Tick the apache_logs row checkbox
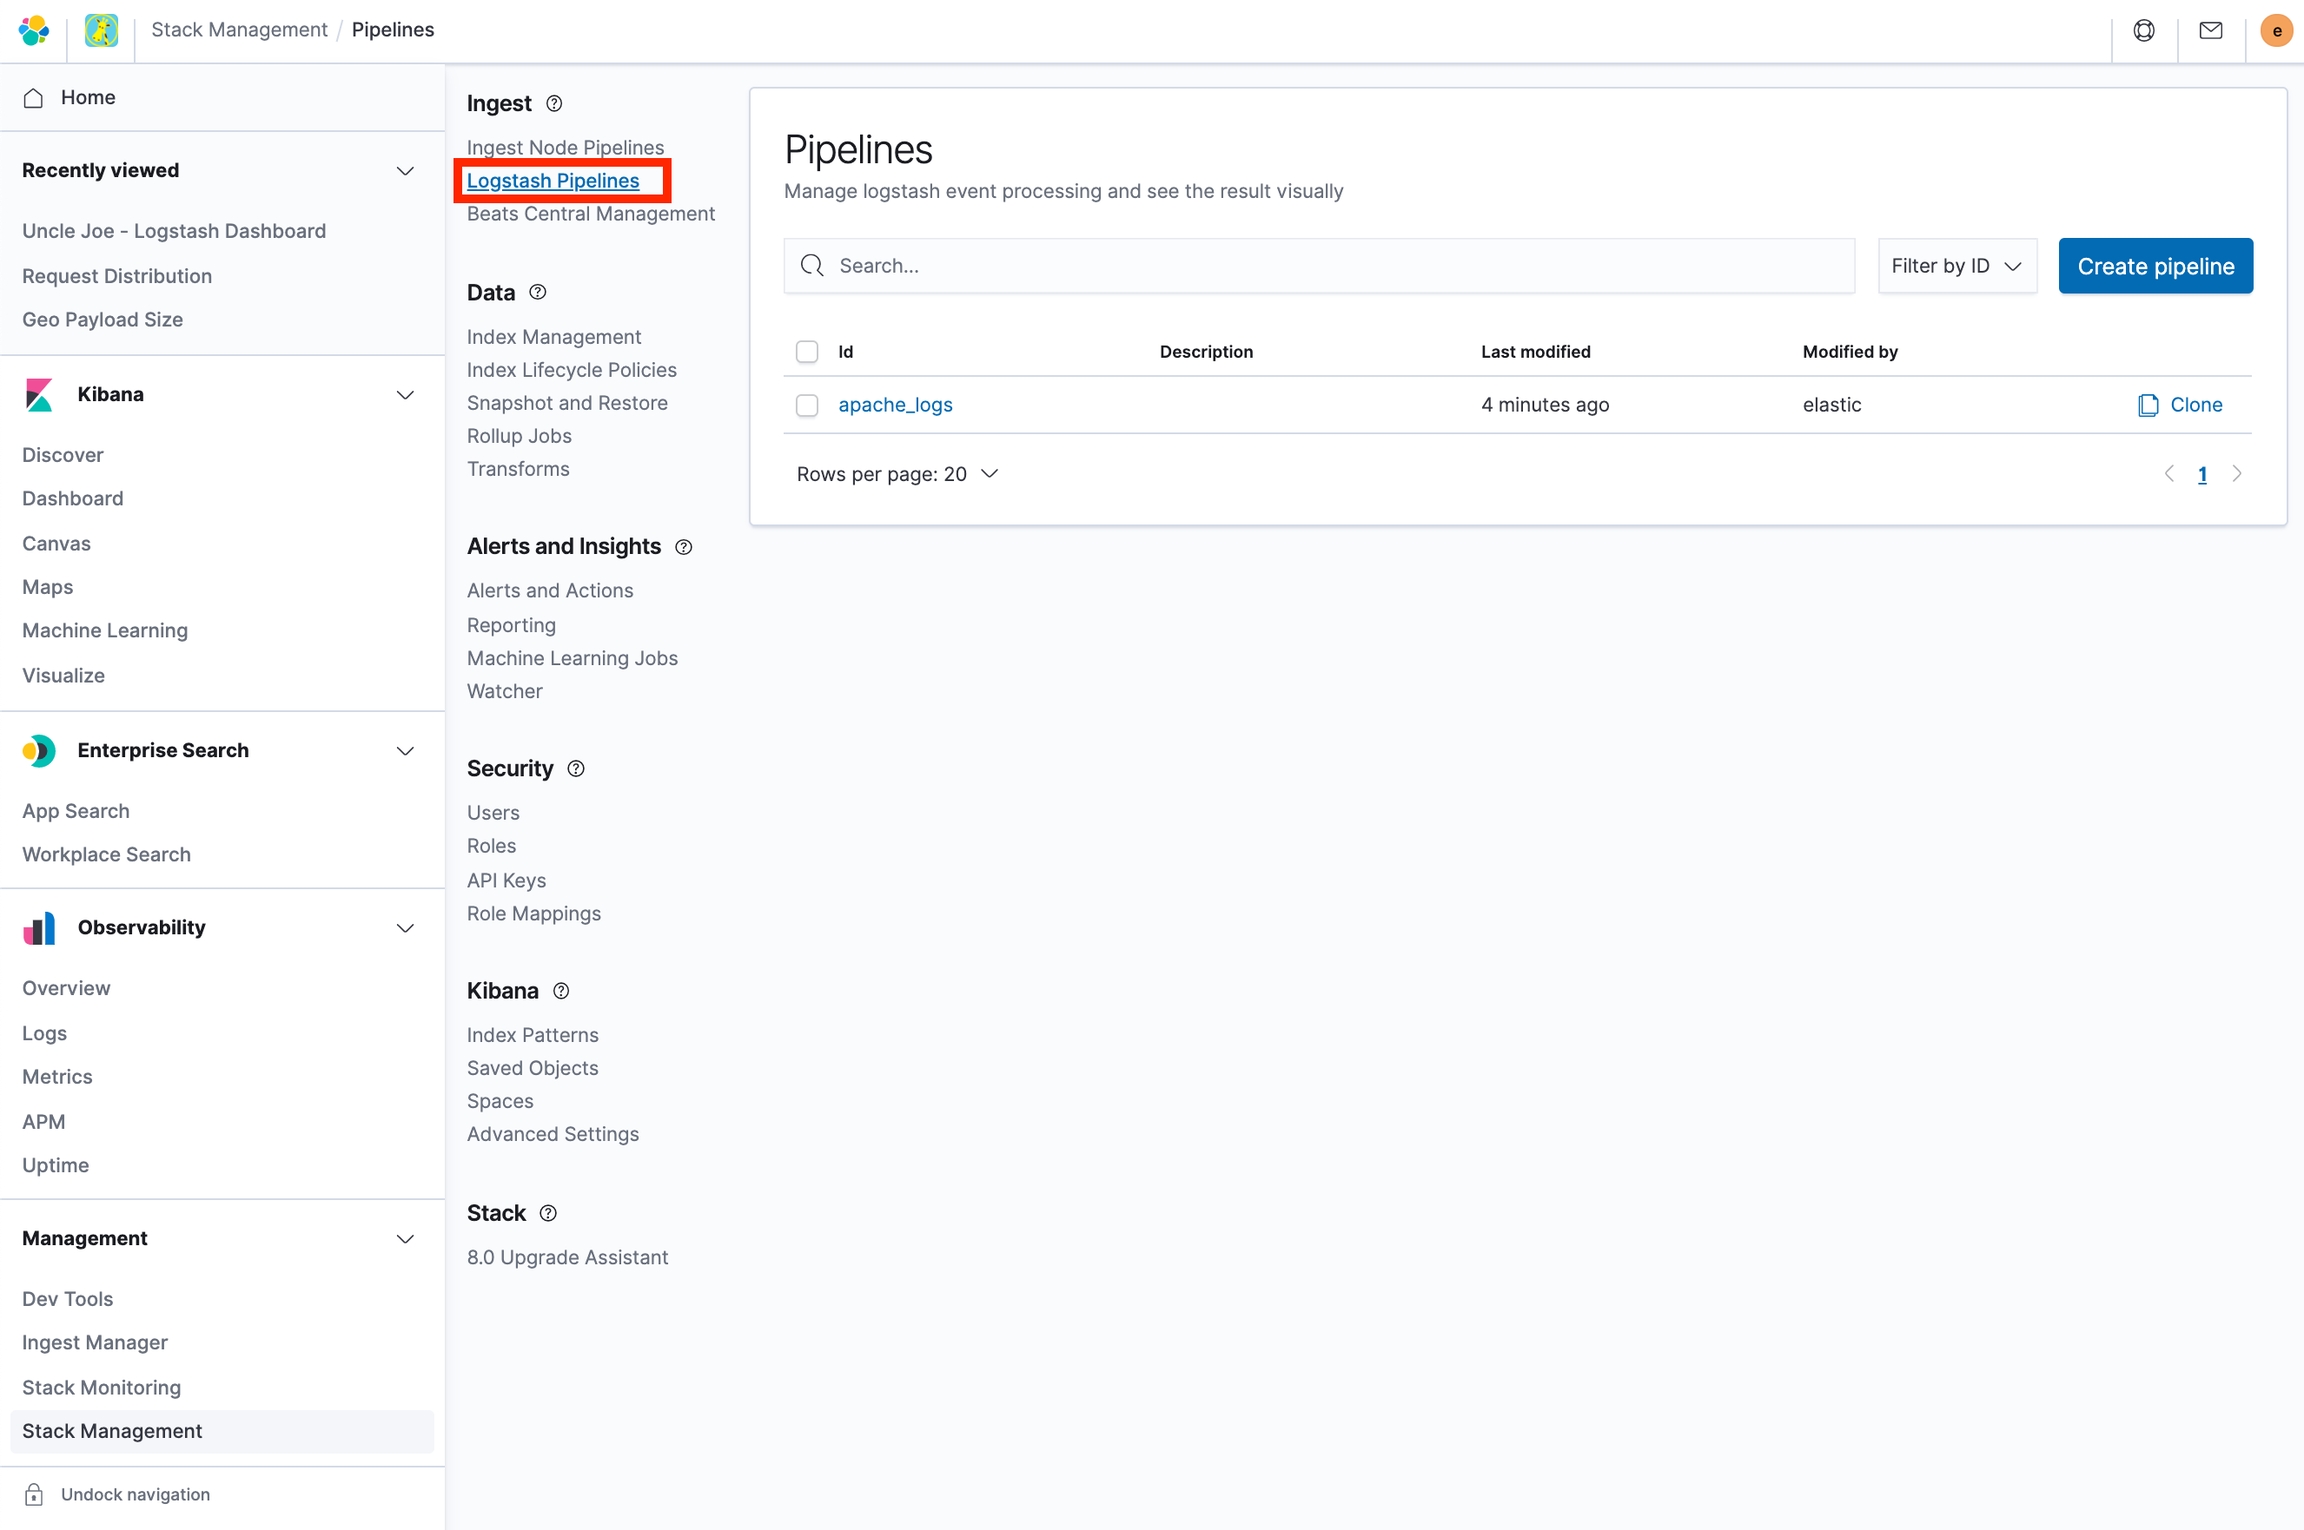The width and height of the screenshot is (2304, 1530). point(807,405)
